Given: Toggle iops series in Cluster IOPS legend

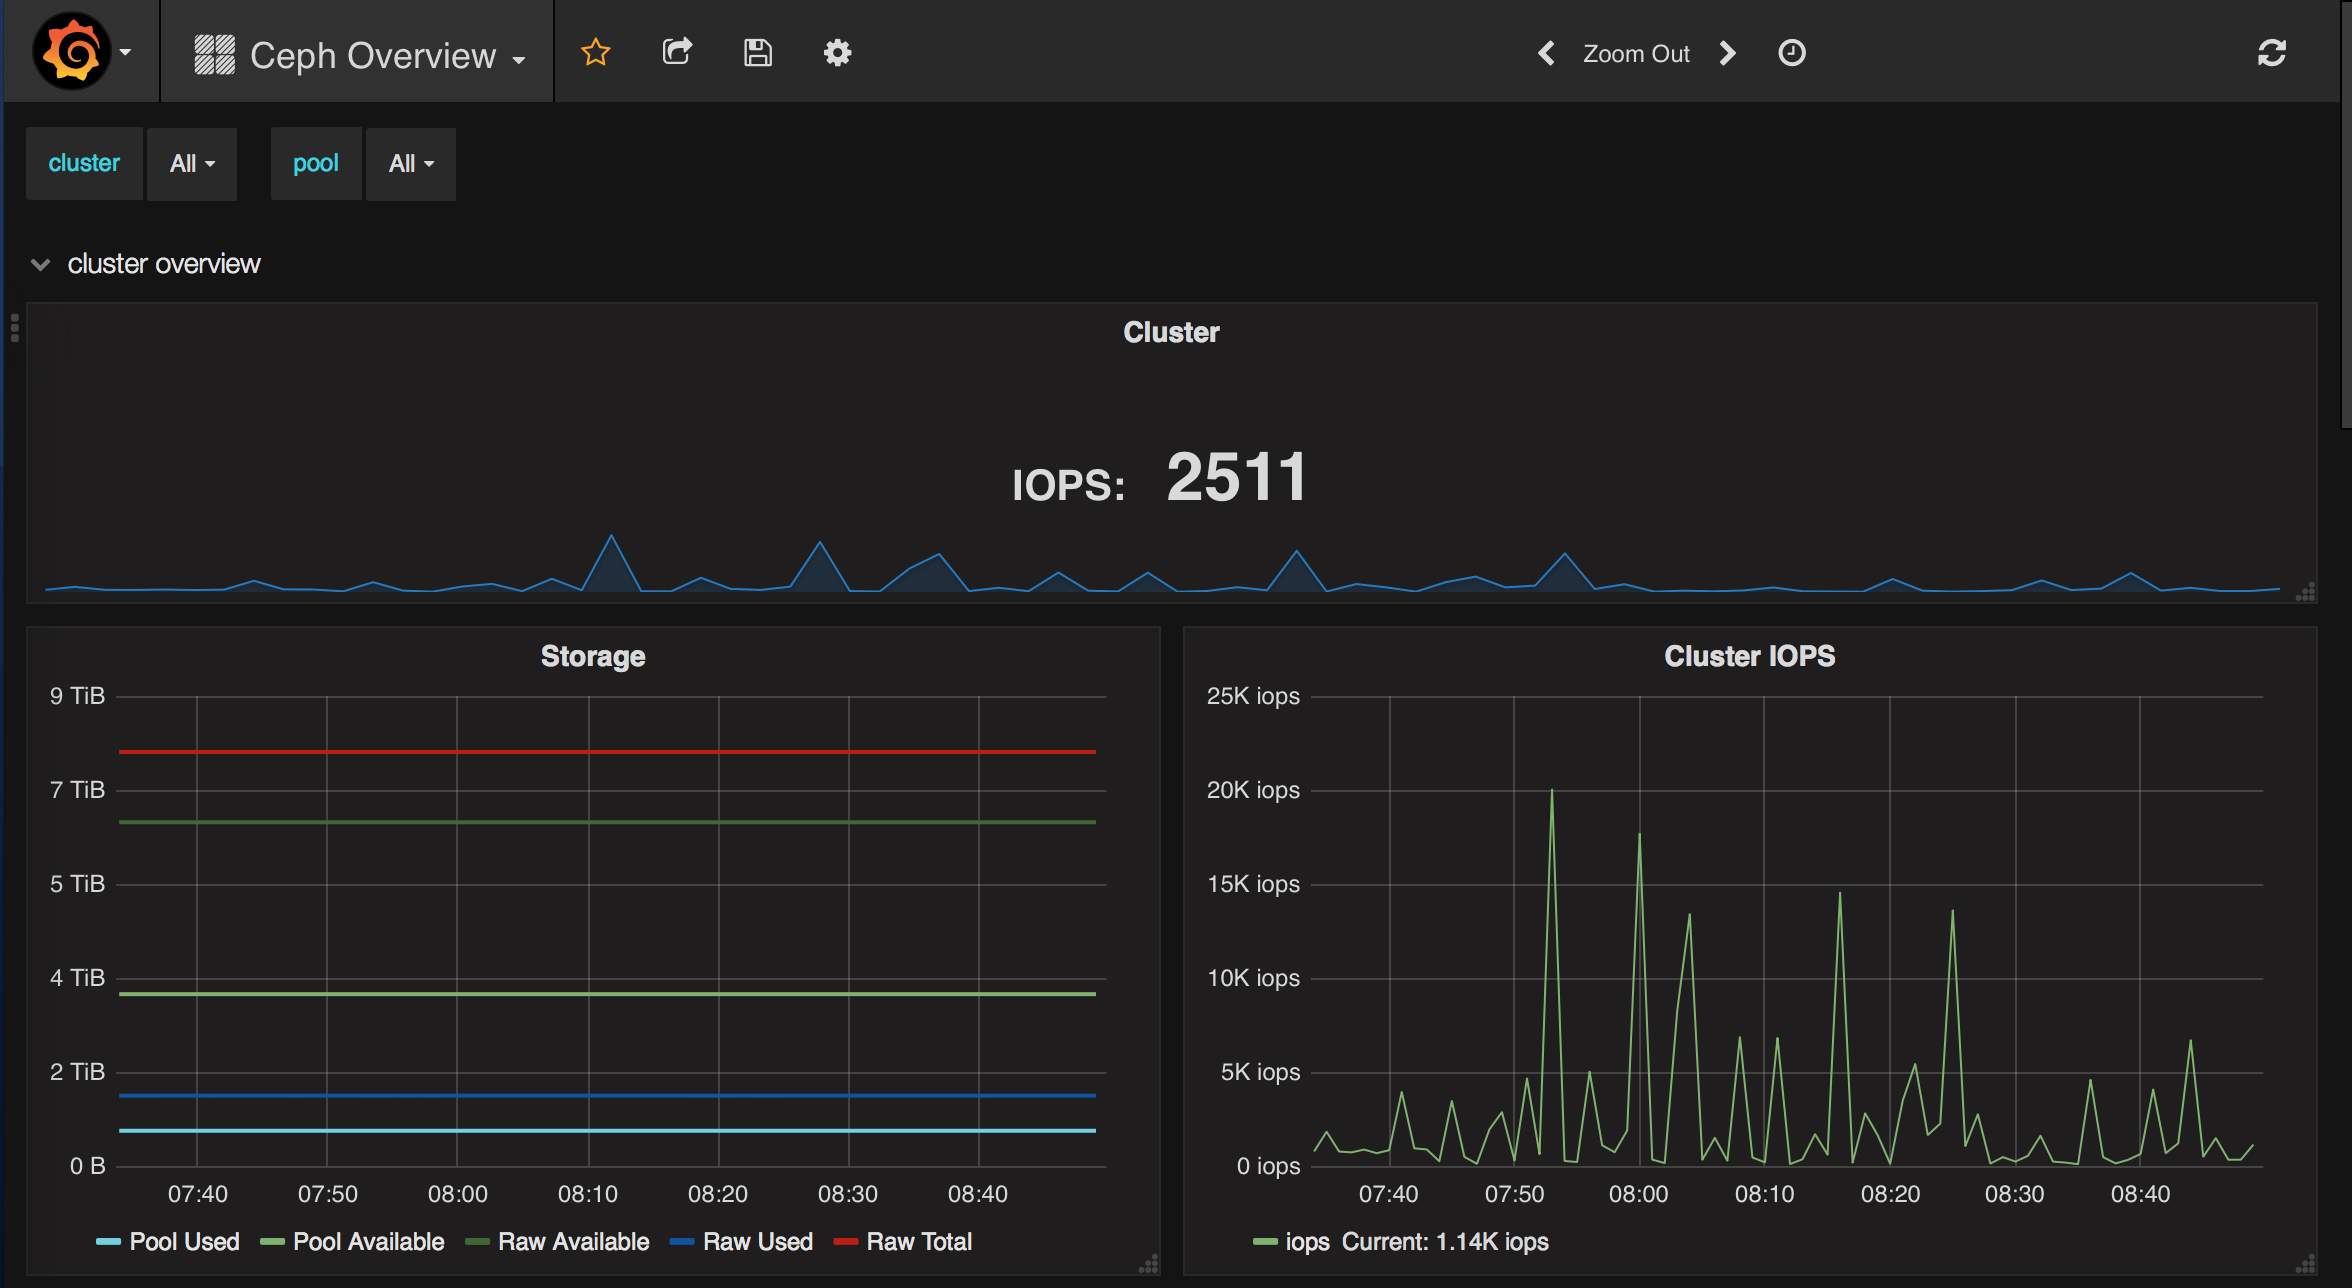Looking at the screenshot, I should point(1307,1242).
